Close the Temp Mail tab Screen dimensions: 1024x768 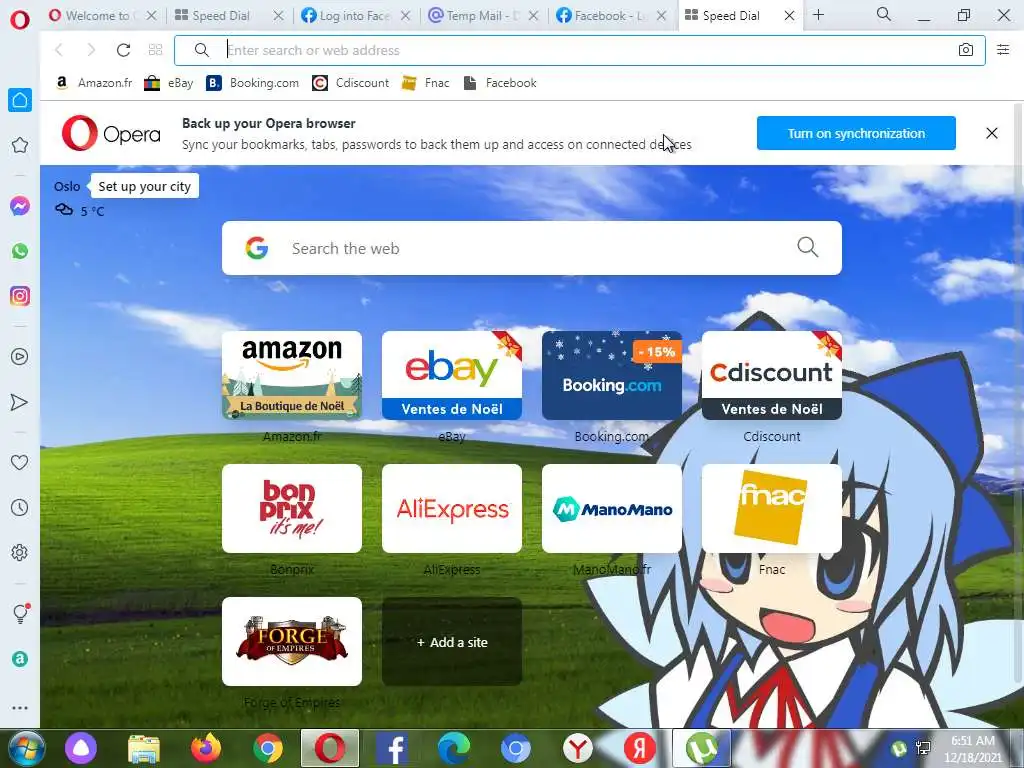click(533, 16)
